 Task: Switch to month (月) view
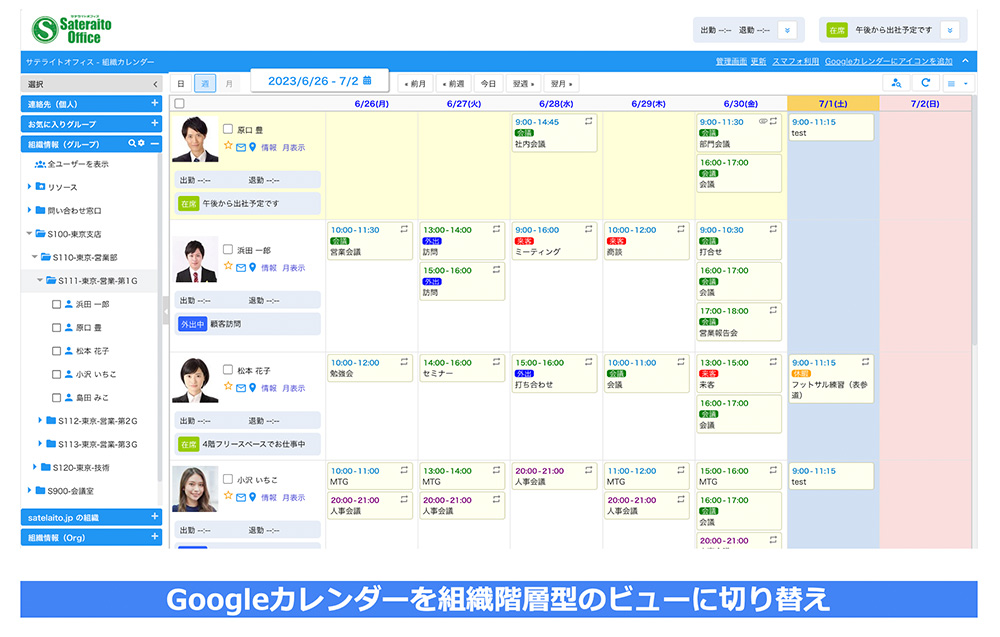pos(228,84)
